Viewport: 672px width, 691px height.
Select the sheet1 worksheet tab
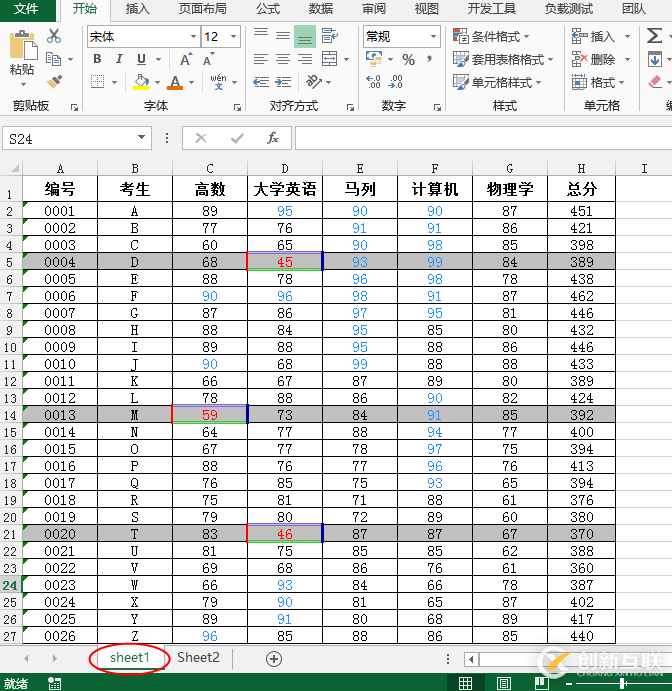[x=130, y=658]
